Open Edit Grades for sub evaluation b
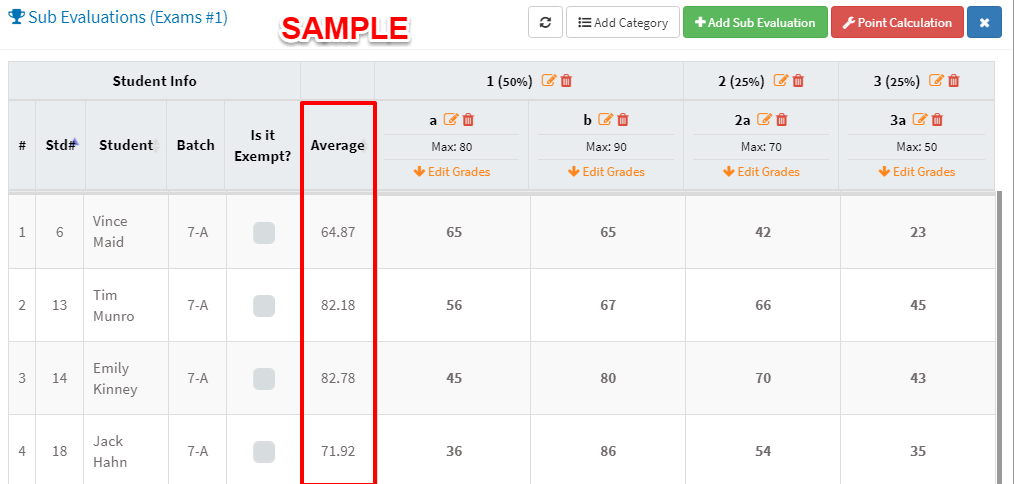 pyautogui.click(x=607, y=172)
